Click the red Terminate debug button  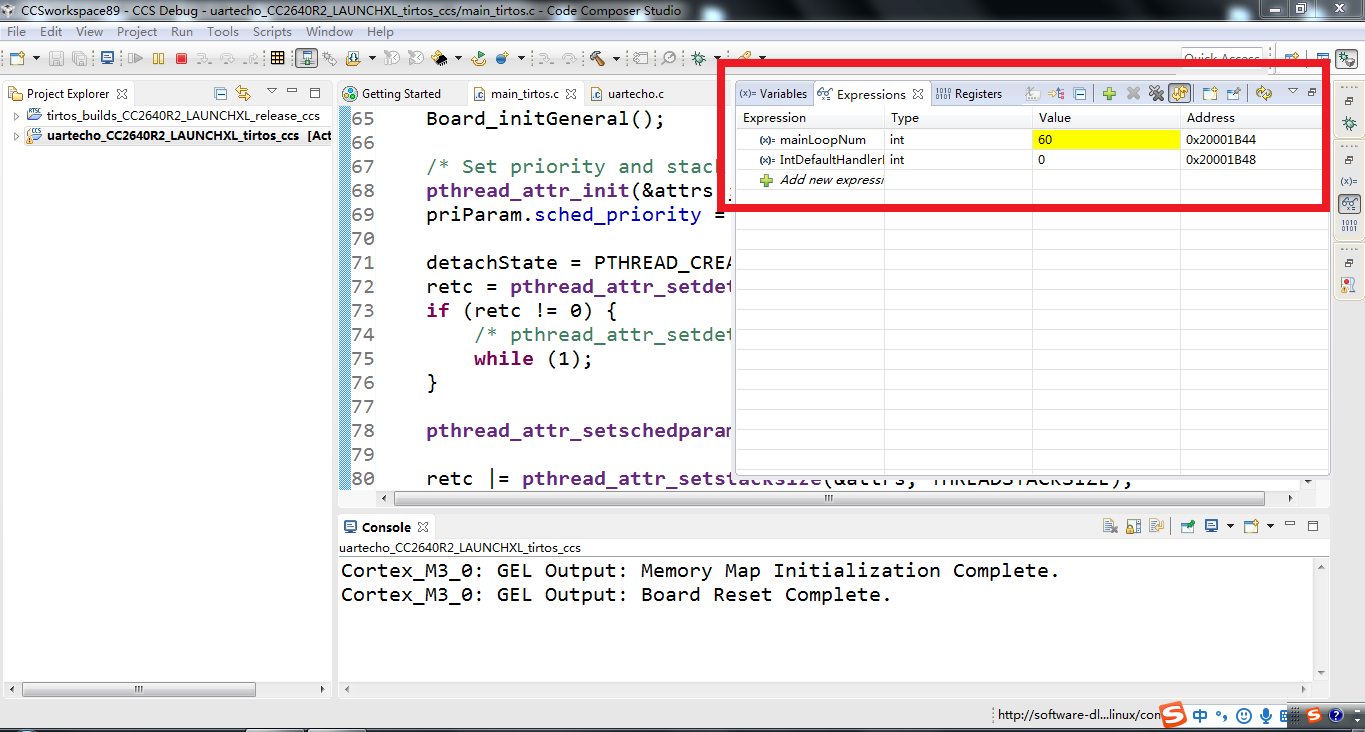pos(181,59)
